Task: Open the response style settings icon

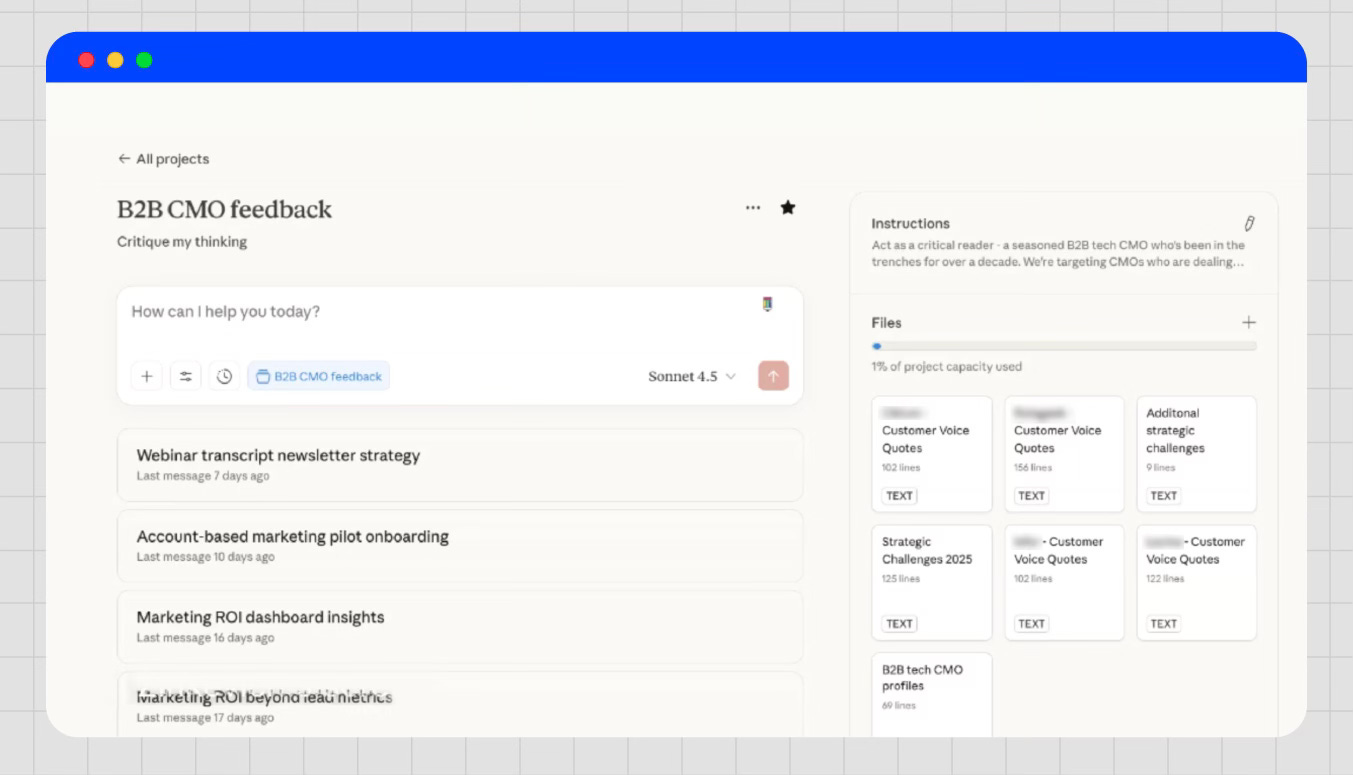Action: pos(185,376)
